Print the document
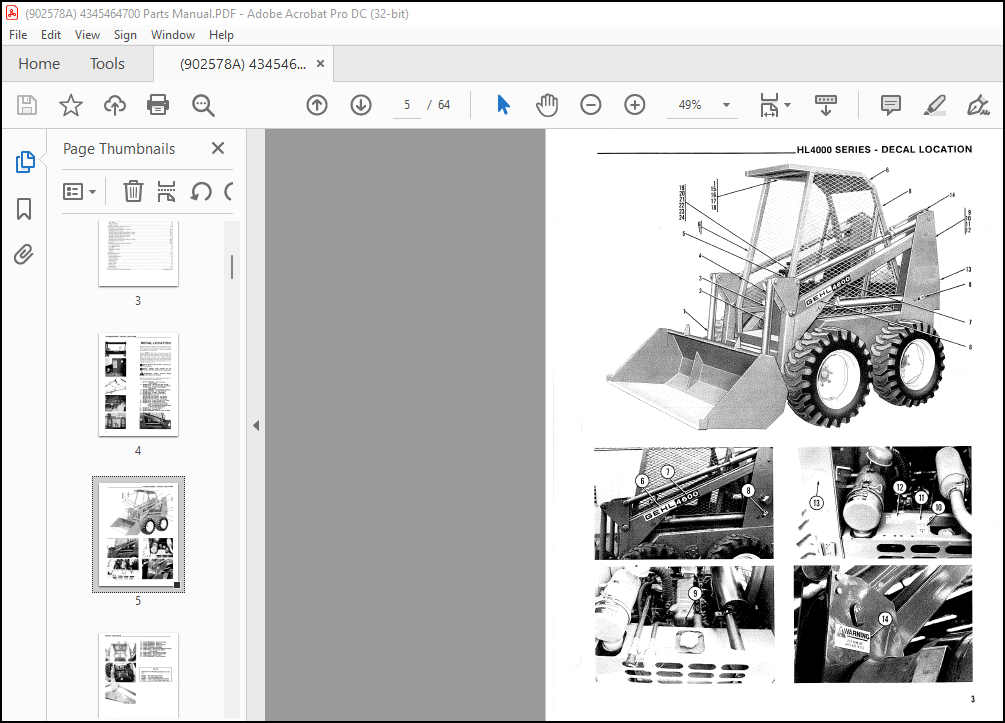The width and height of the screenshot is (1005, 723). point(158,104)
